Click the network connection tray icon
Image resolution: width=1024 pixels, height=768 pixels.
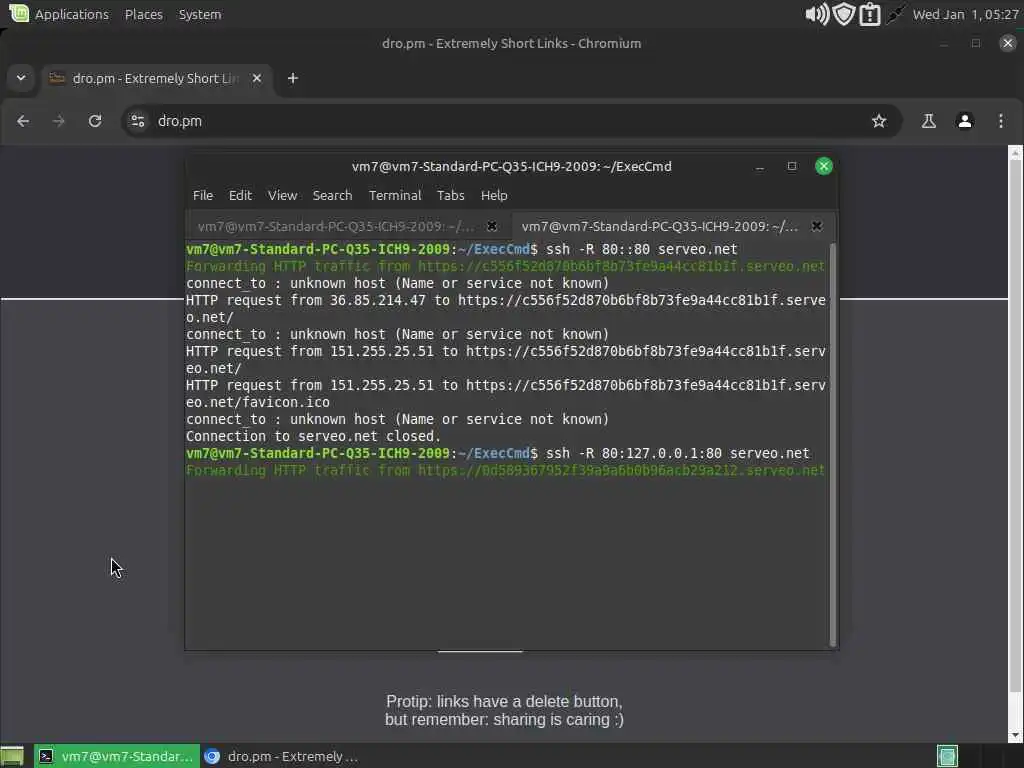tap(895, 14)
